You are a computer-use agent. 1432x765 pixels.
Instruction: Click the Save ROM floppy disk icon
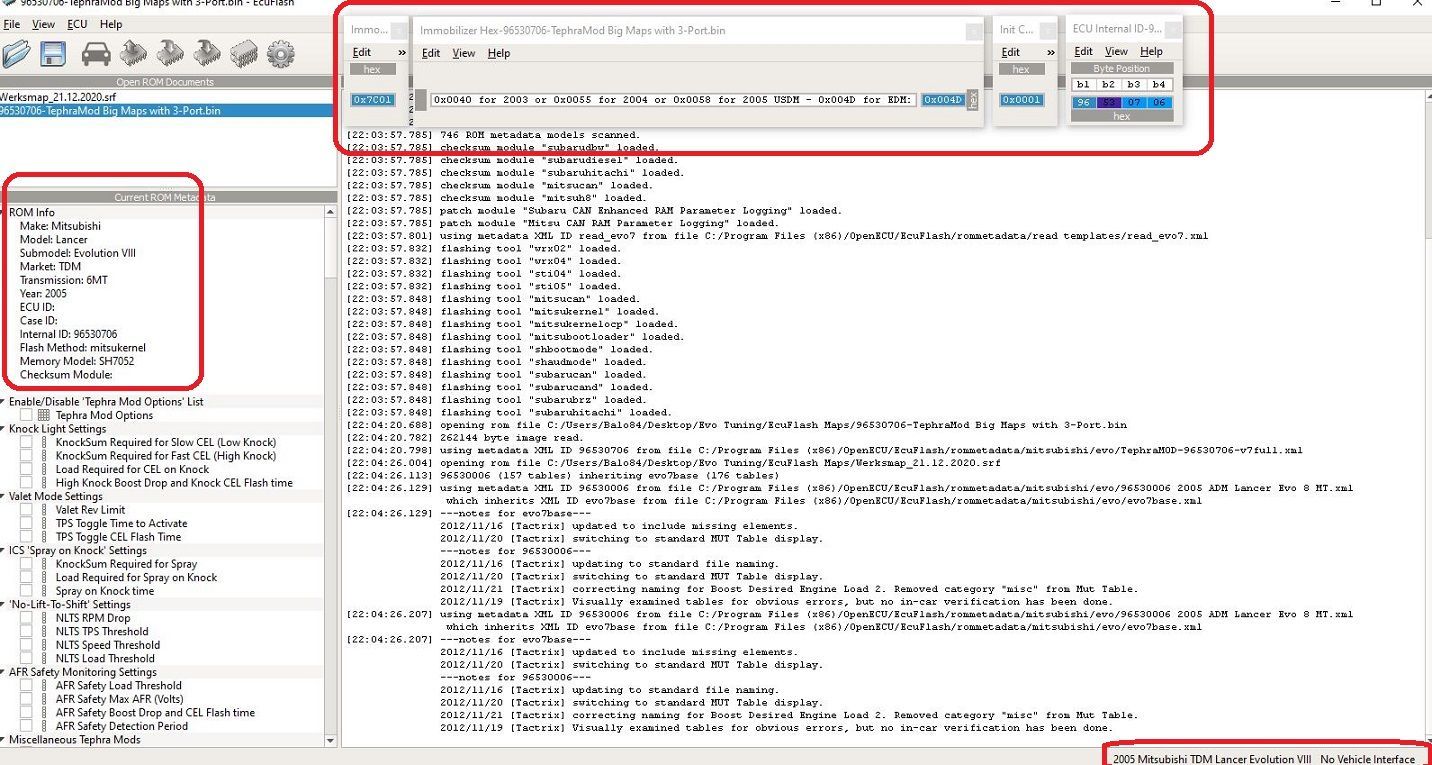coord(53,54)
